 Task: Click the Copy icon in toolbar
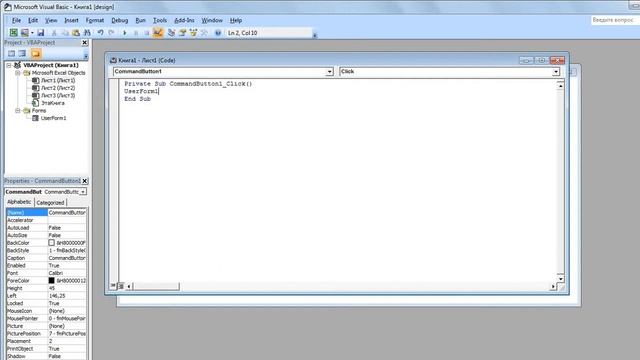pyautogui.click(x=64, y=33)
